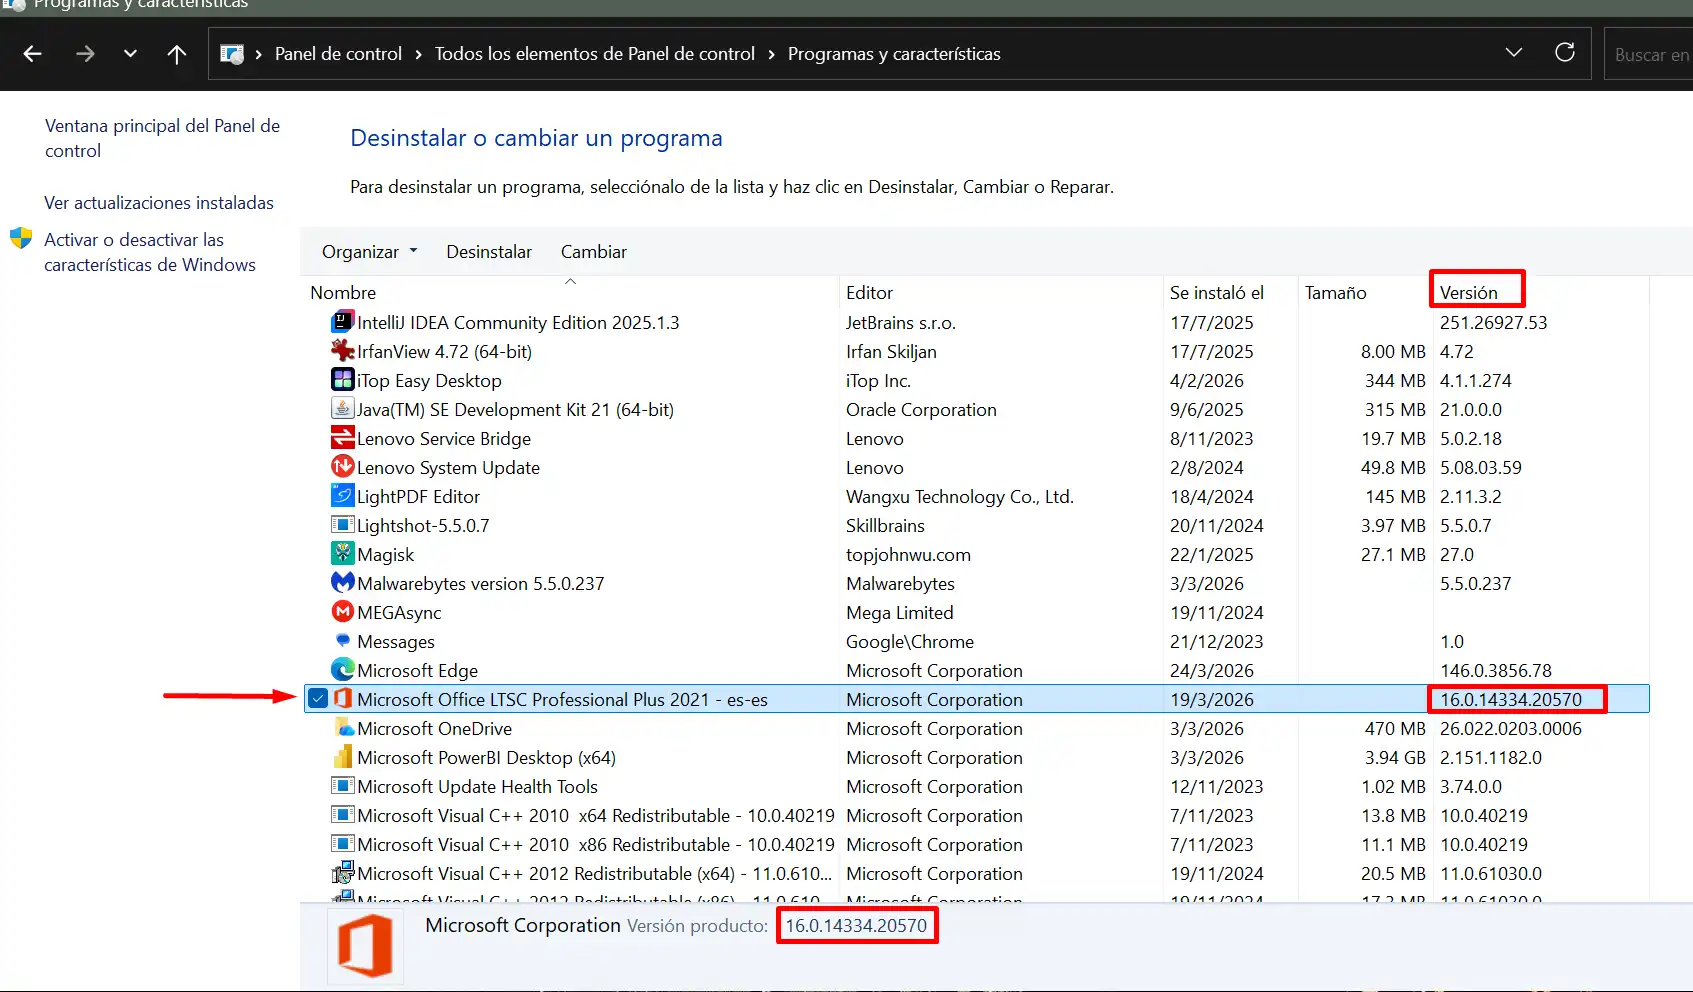Image resolution: width=1693 pixels, height=992 pixels.
Task: Click version value '146.0.3856.78'
Action: pos(1496,671)
